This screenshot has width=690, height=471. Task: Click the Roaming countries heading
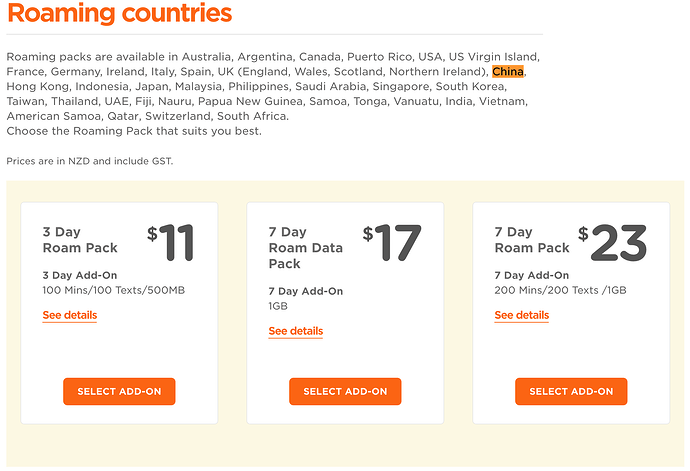pos(120,13)
